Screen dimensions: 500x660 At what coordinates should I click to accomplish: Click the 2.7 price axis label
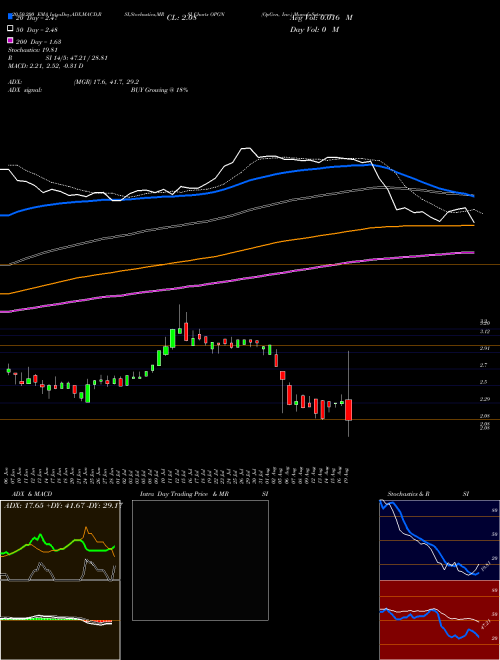pyautogui.click(x=484, y=365)
